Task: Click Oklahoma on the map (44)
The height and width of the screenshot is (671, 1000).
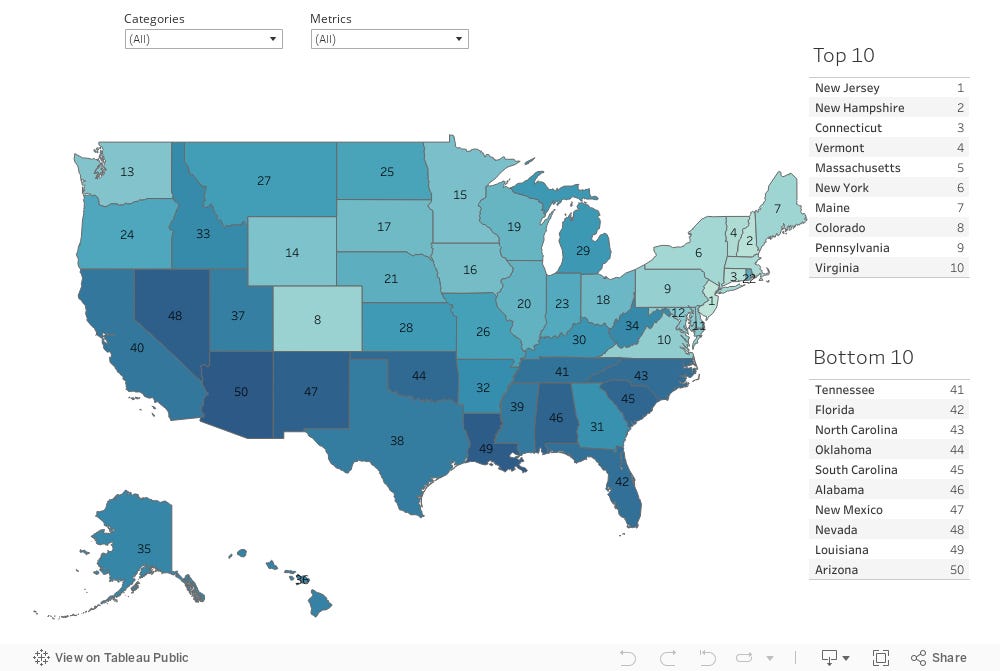Action: point(419,376)
